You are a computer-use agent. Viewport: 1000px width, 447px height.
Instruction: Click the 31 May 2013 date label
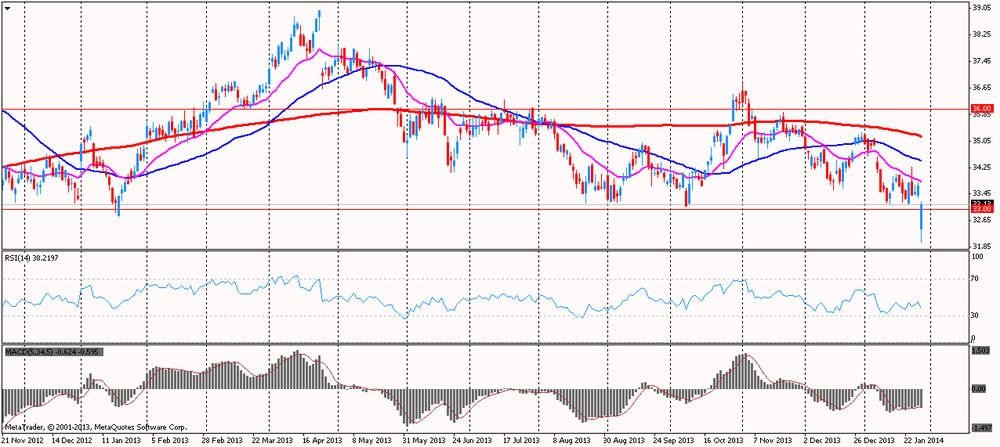tap(422, 440)
